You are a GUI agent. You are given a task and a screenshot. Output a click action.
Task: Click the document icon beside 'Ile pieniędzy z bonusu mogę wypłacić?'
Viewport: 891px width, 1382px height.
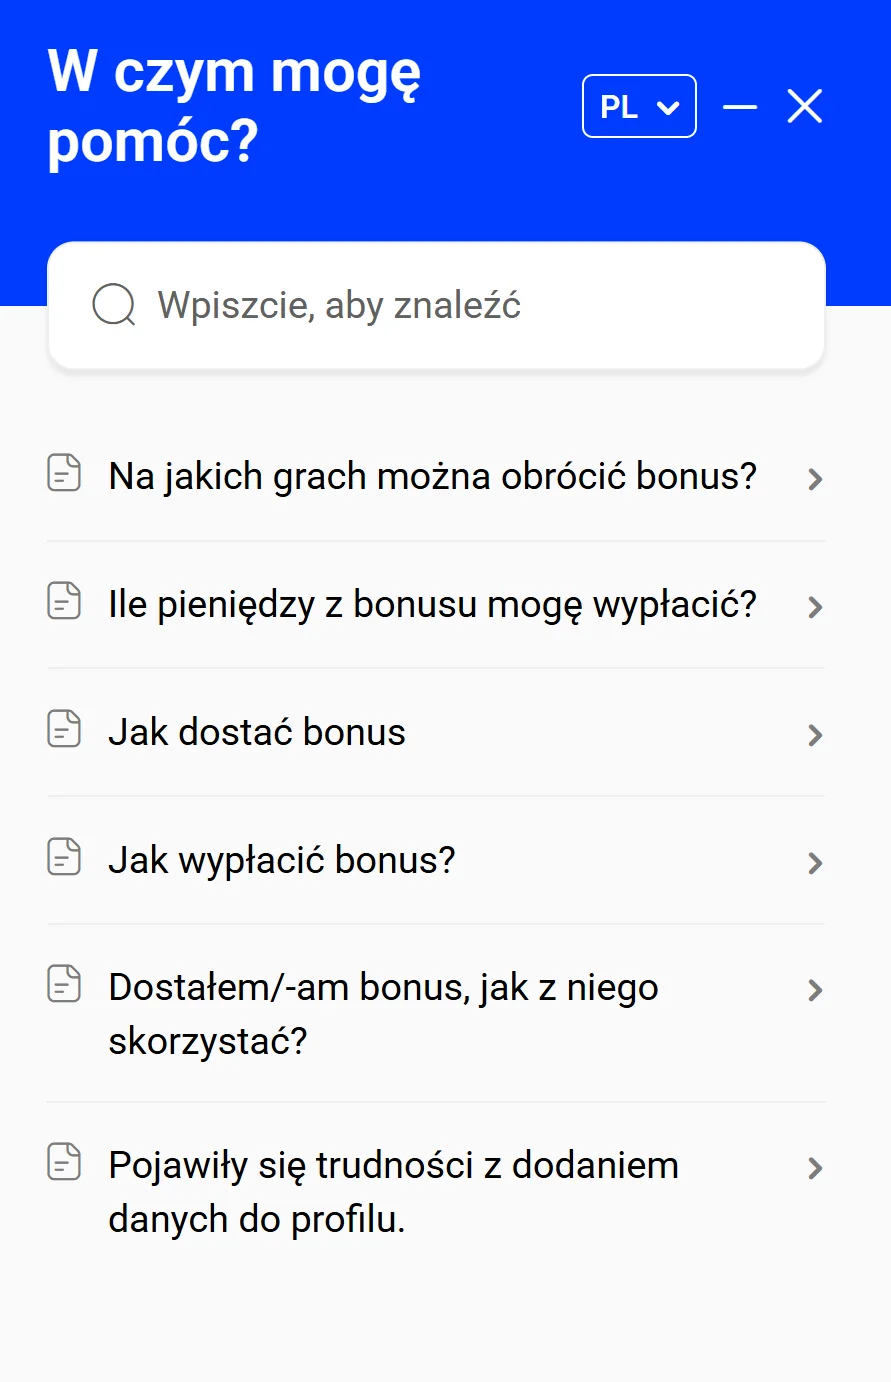tap(64, 602)
